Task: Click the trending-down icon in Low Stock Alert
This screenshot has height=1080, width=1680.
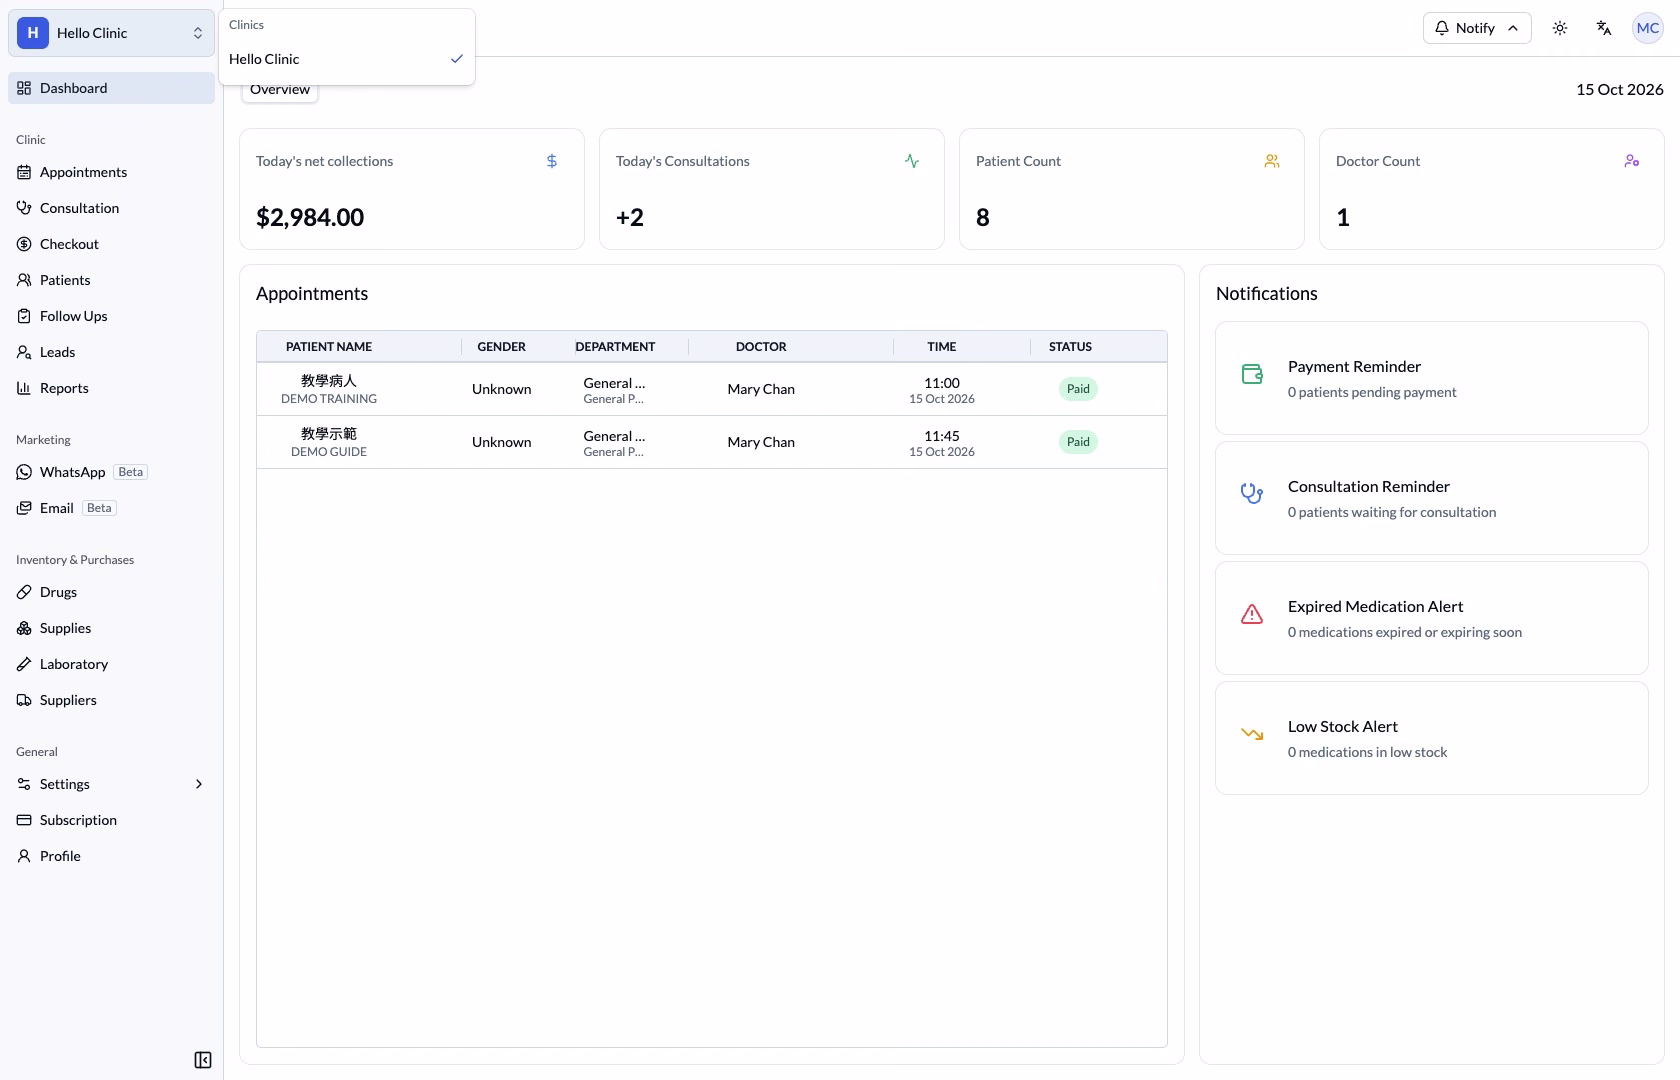Action: click(1252, 734)
